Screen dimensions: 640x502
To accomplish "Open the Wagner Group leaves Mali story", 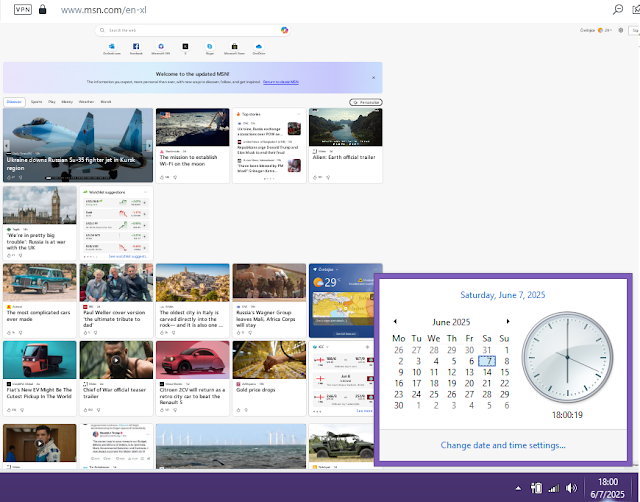I will pos(269,300).
